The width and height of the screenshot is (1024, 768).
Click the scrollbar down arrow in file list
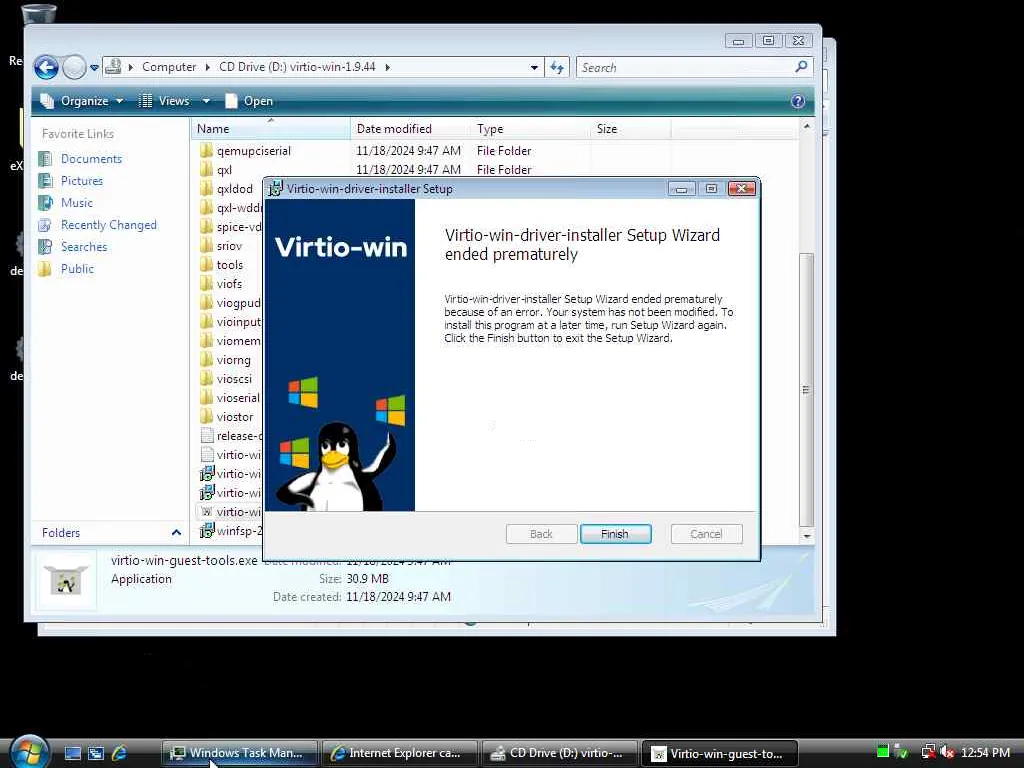807,536
